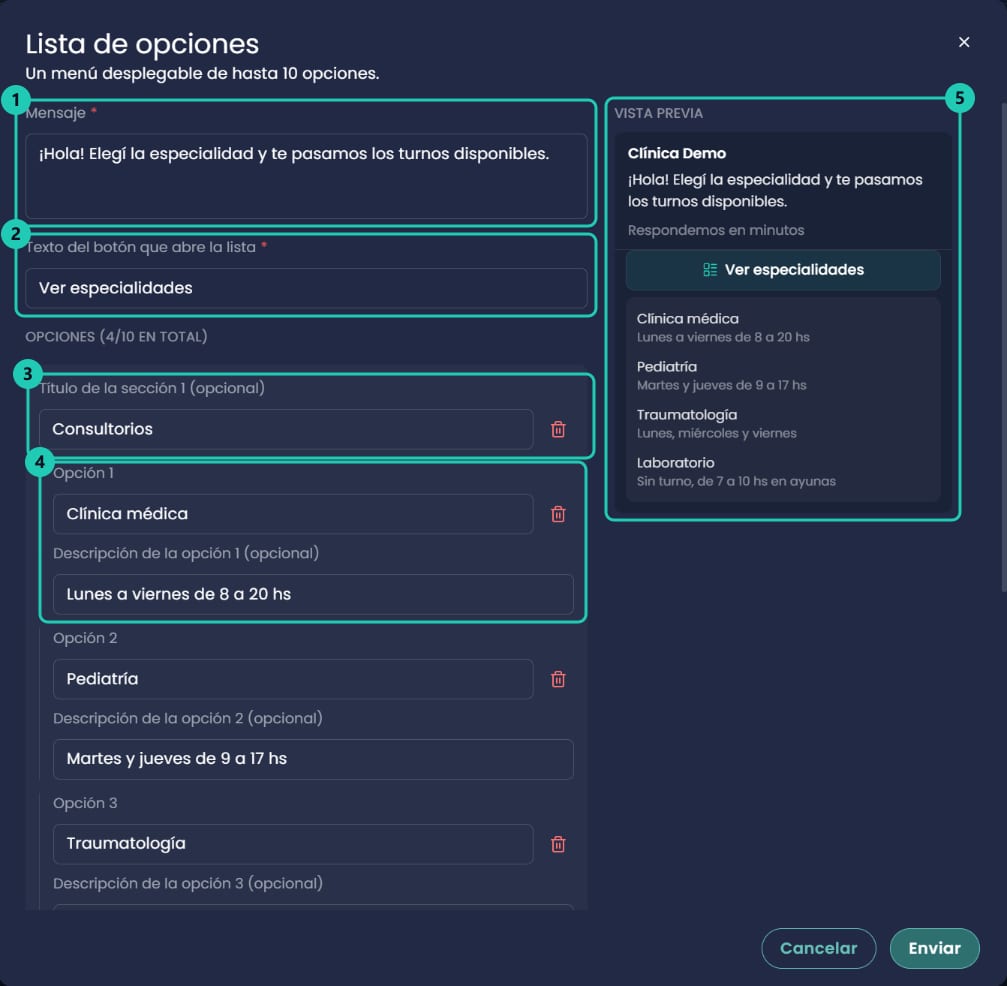Viewport: 1007px width, 986px height.
Task: Delete the Clínica médica option
Action: pos(558,514)
